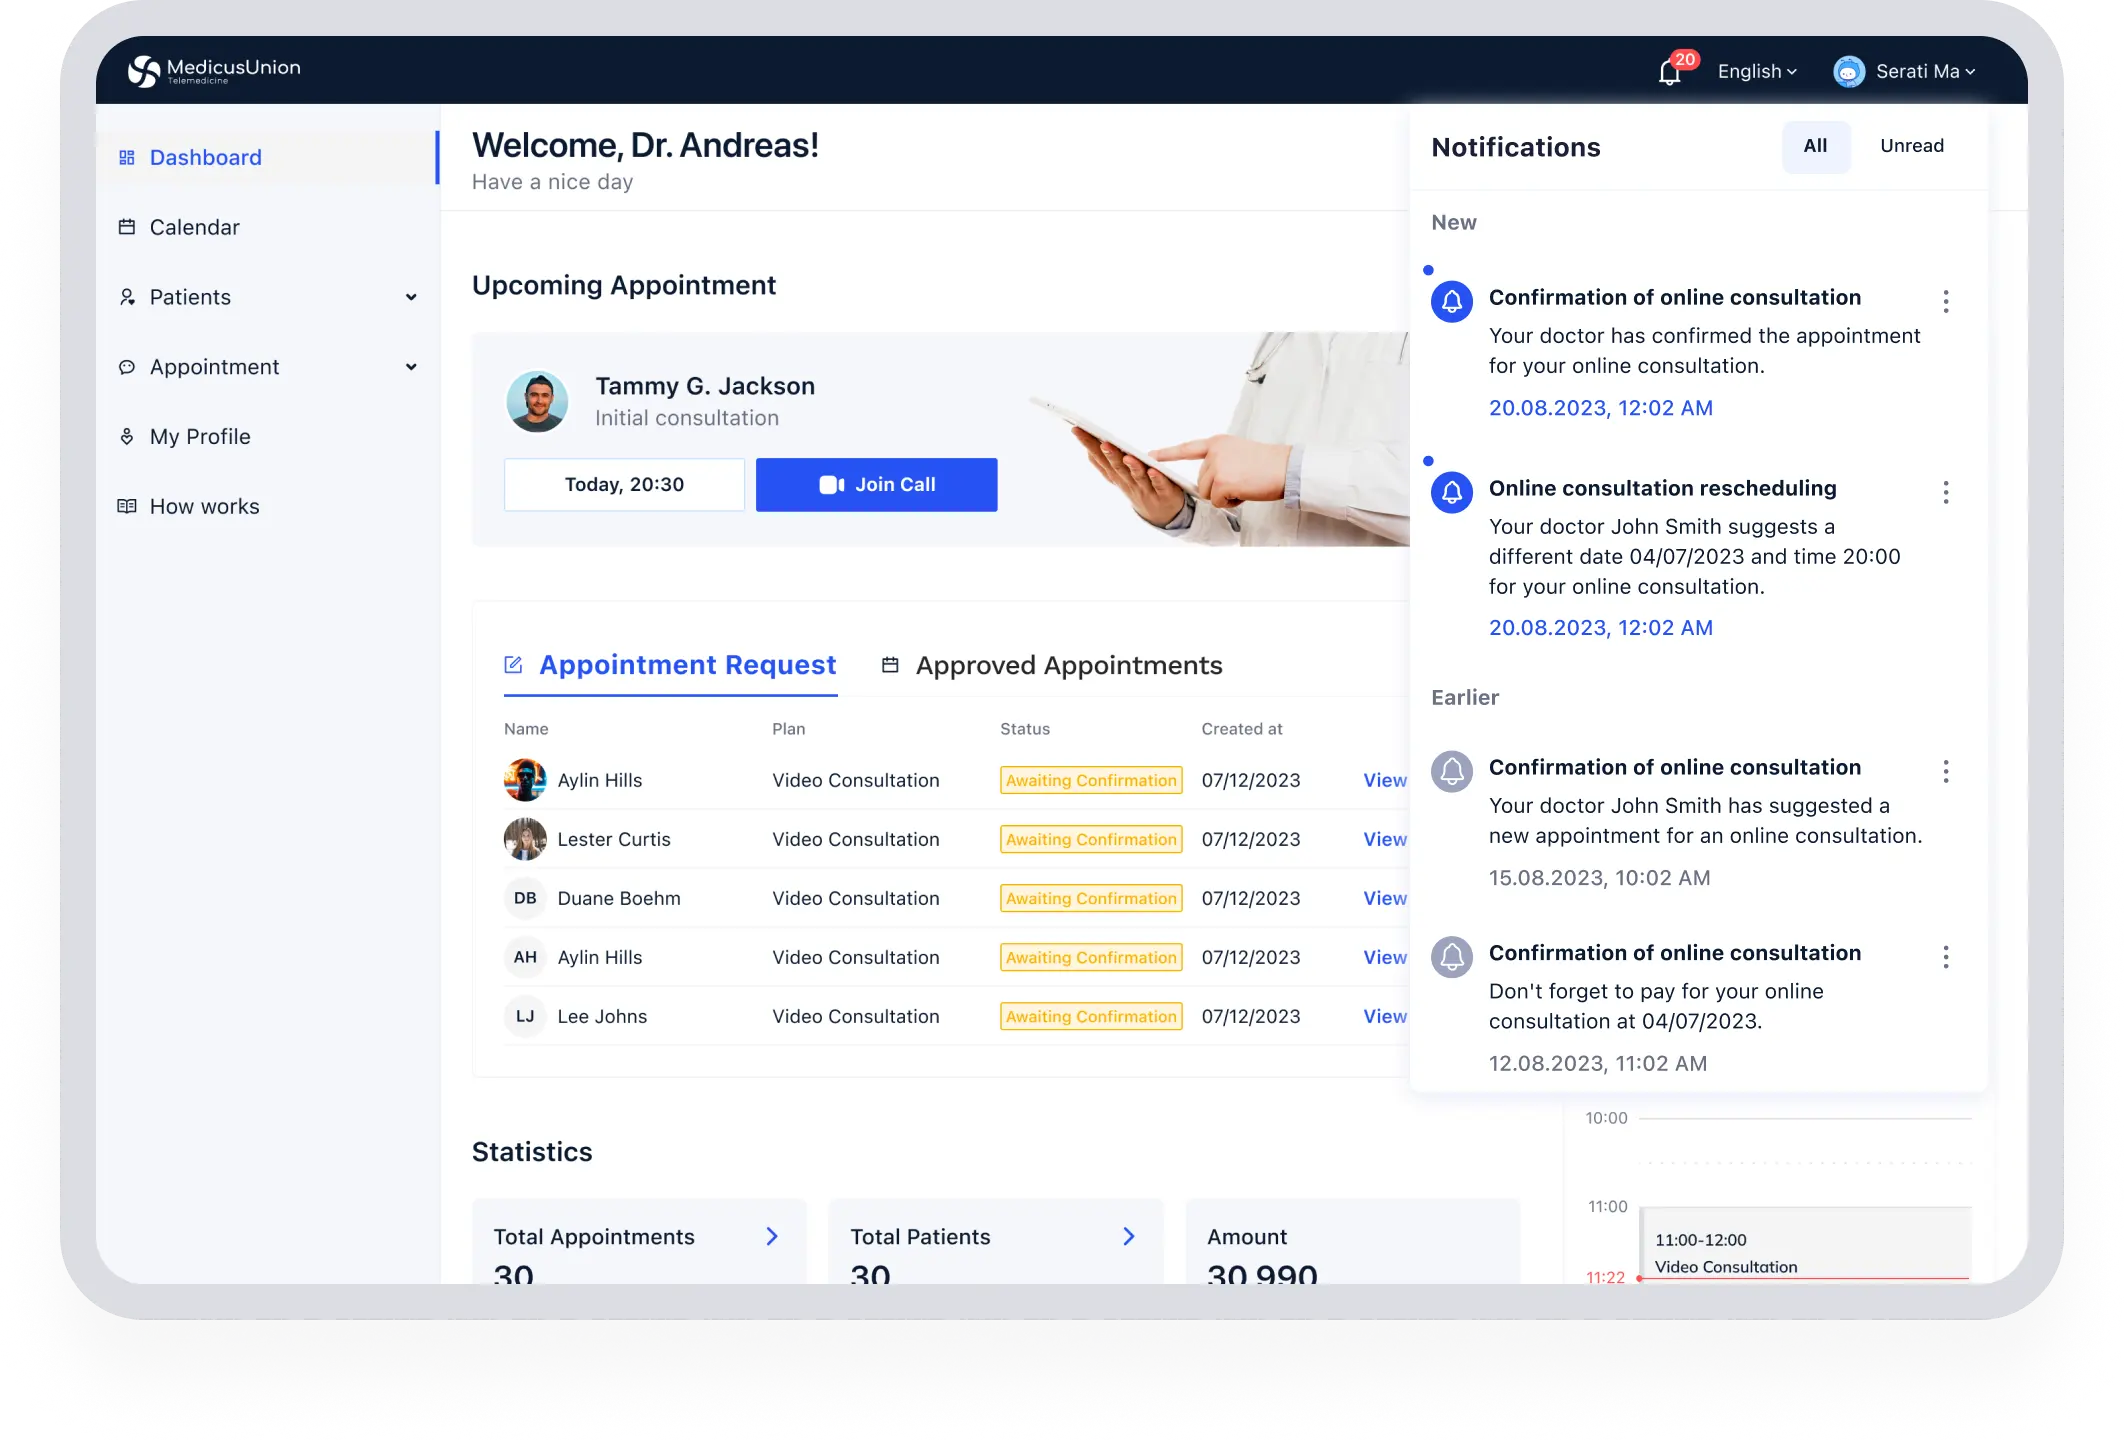Click View link for Lester Curtis
This screenshot has width=2124, height=1440.
click(1384, 840)
